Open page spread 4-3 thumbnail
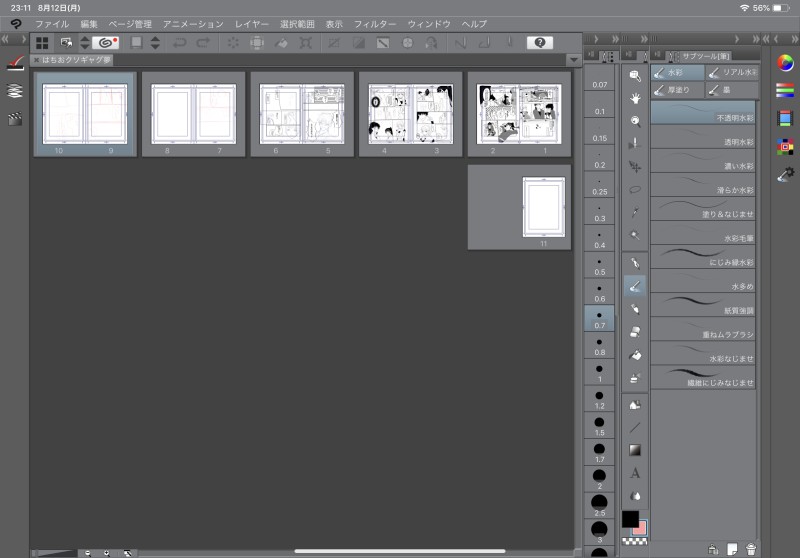800x558 pixels. pos(411,114)
